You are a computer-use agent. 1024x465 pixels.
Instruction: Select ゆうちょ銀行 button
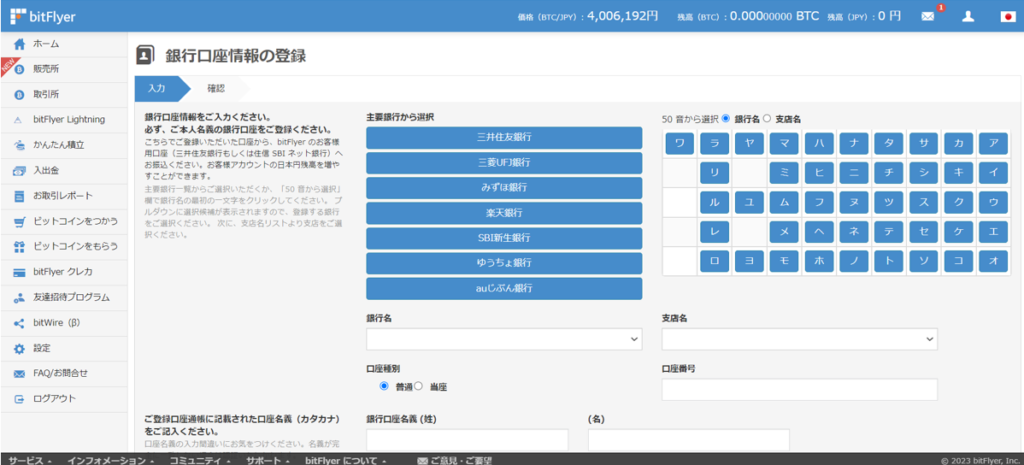point(504,263)
